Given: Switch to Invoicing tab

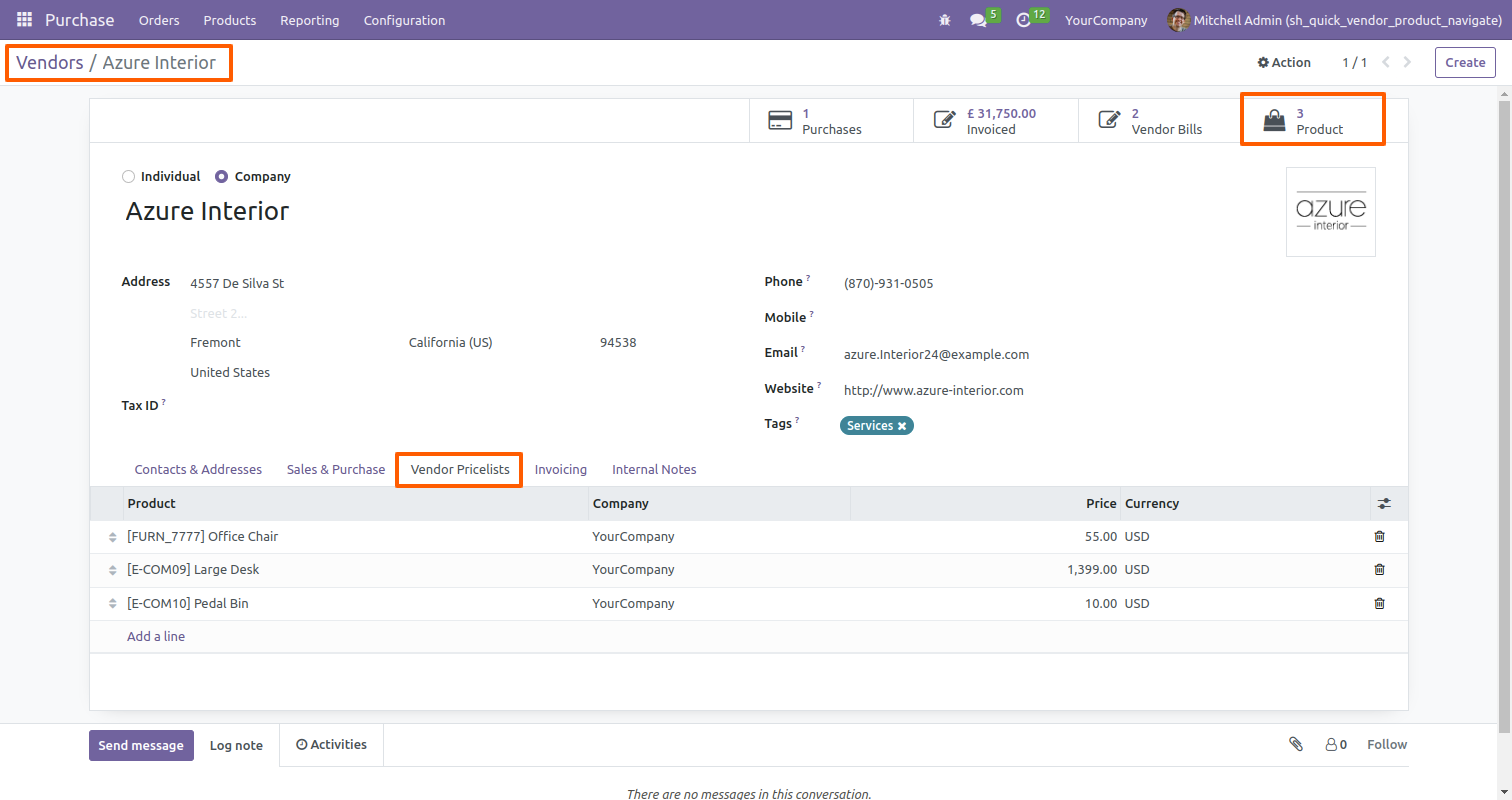Looking at the screenshot, I should (561, 470).
